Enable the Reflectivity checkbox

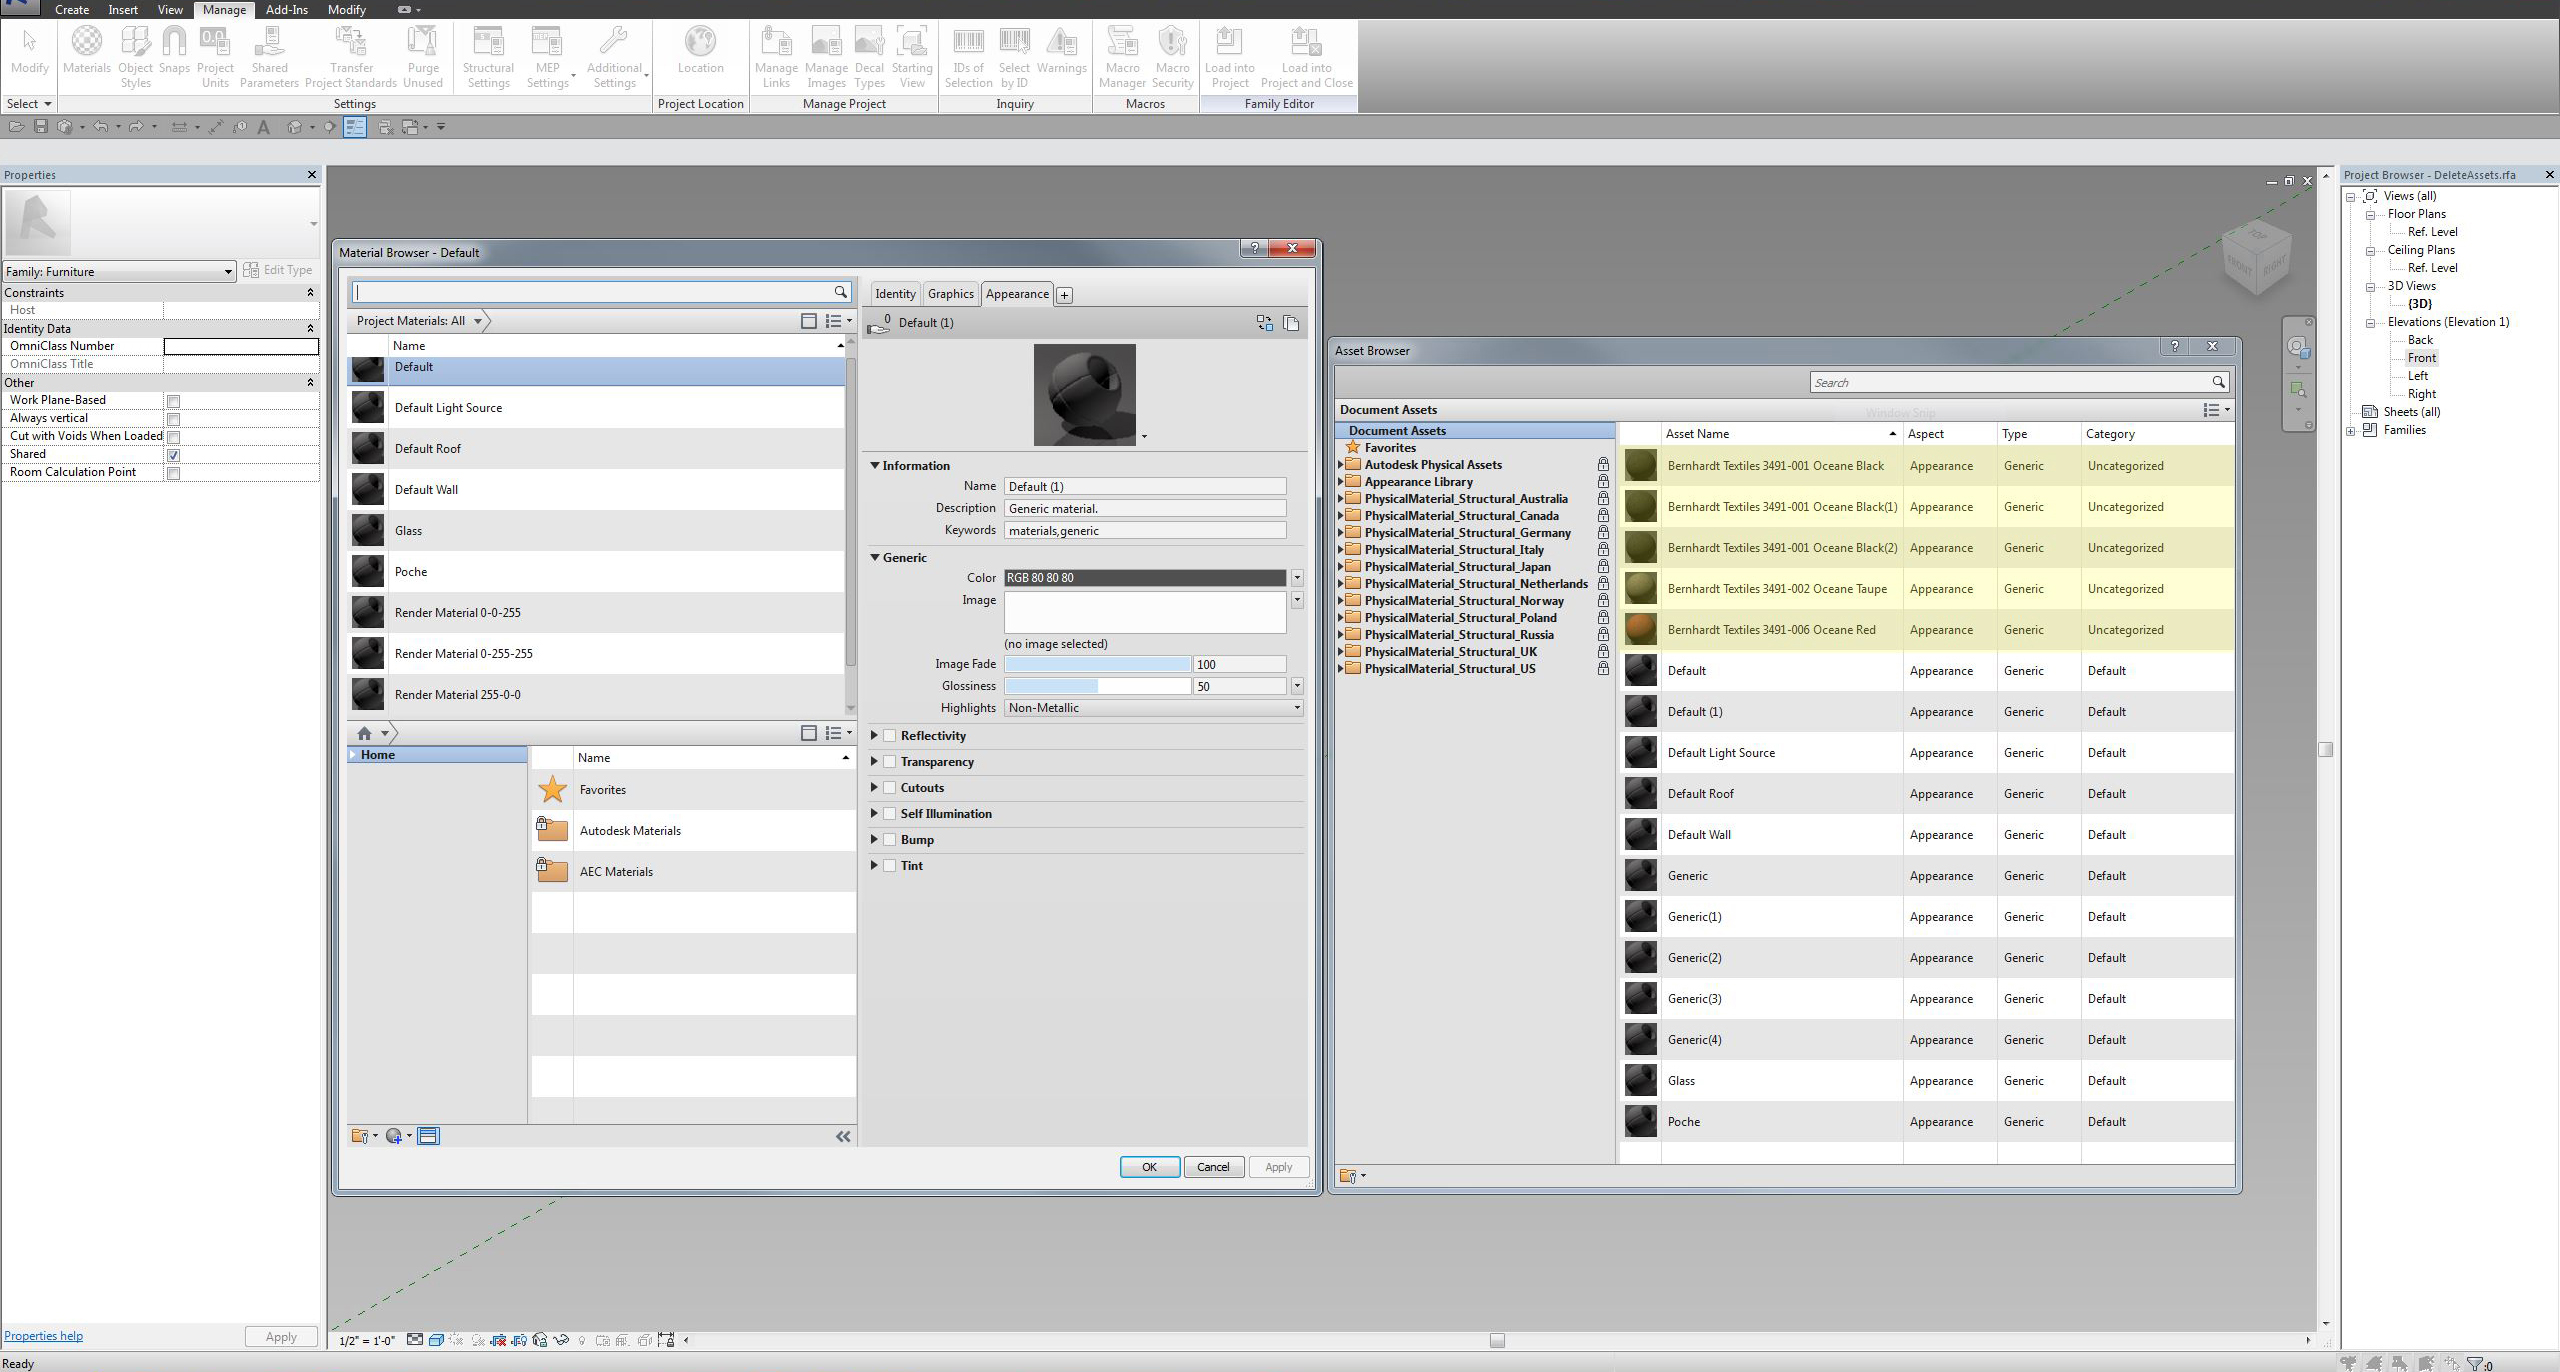pos(890,736)
